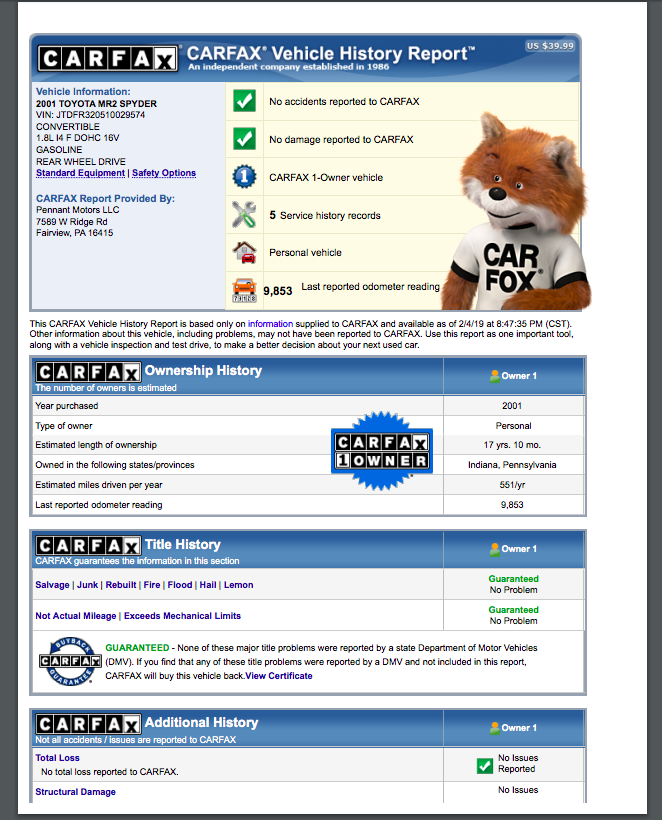The height and width of the screenshot is (820, 662).
Task: Click the CARFAX logo in Ownership History header
Action: point(88,372)
